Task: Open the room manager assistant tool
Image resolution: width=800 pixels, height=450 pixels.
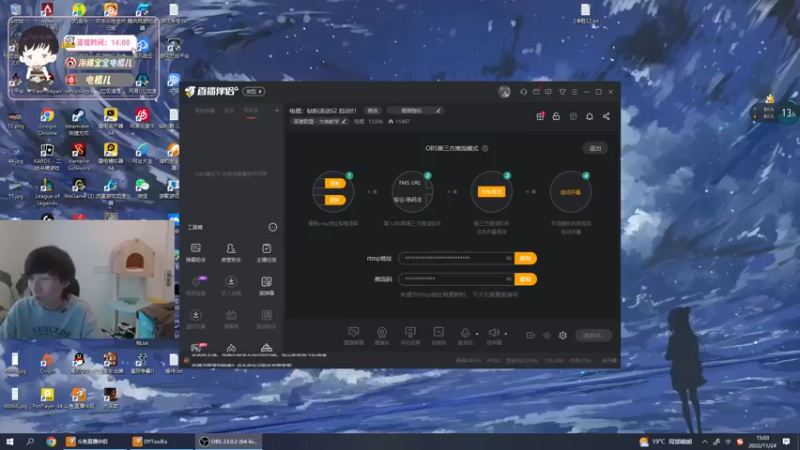Action: [x=231, y=252]
